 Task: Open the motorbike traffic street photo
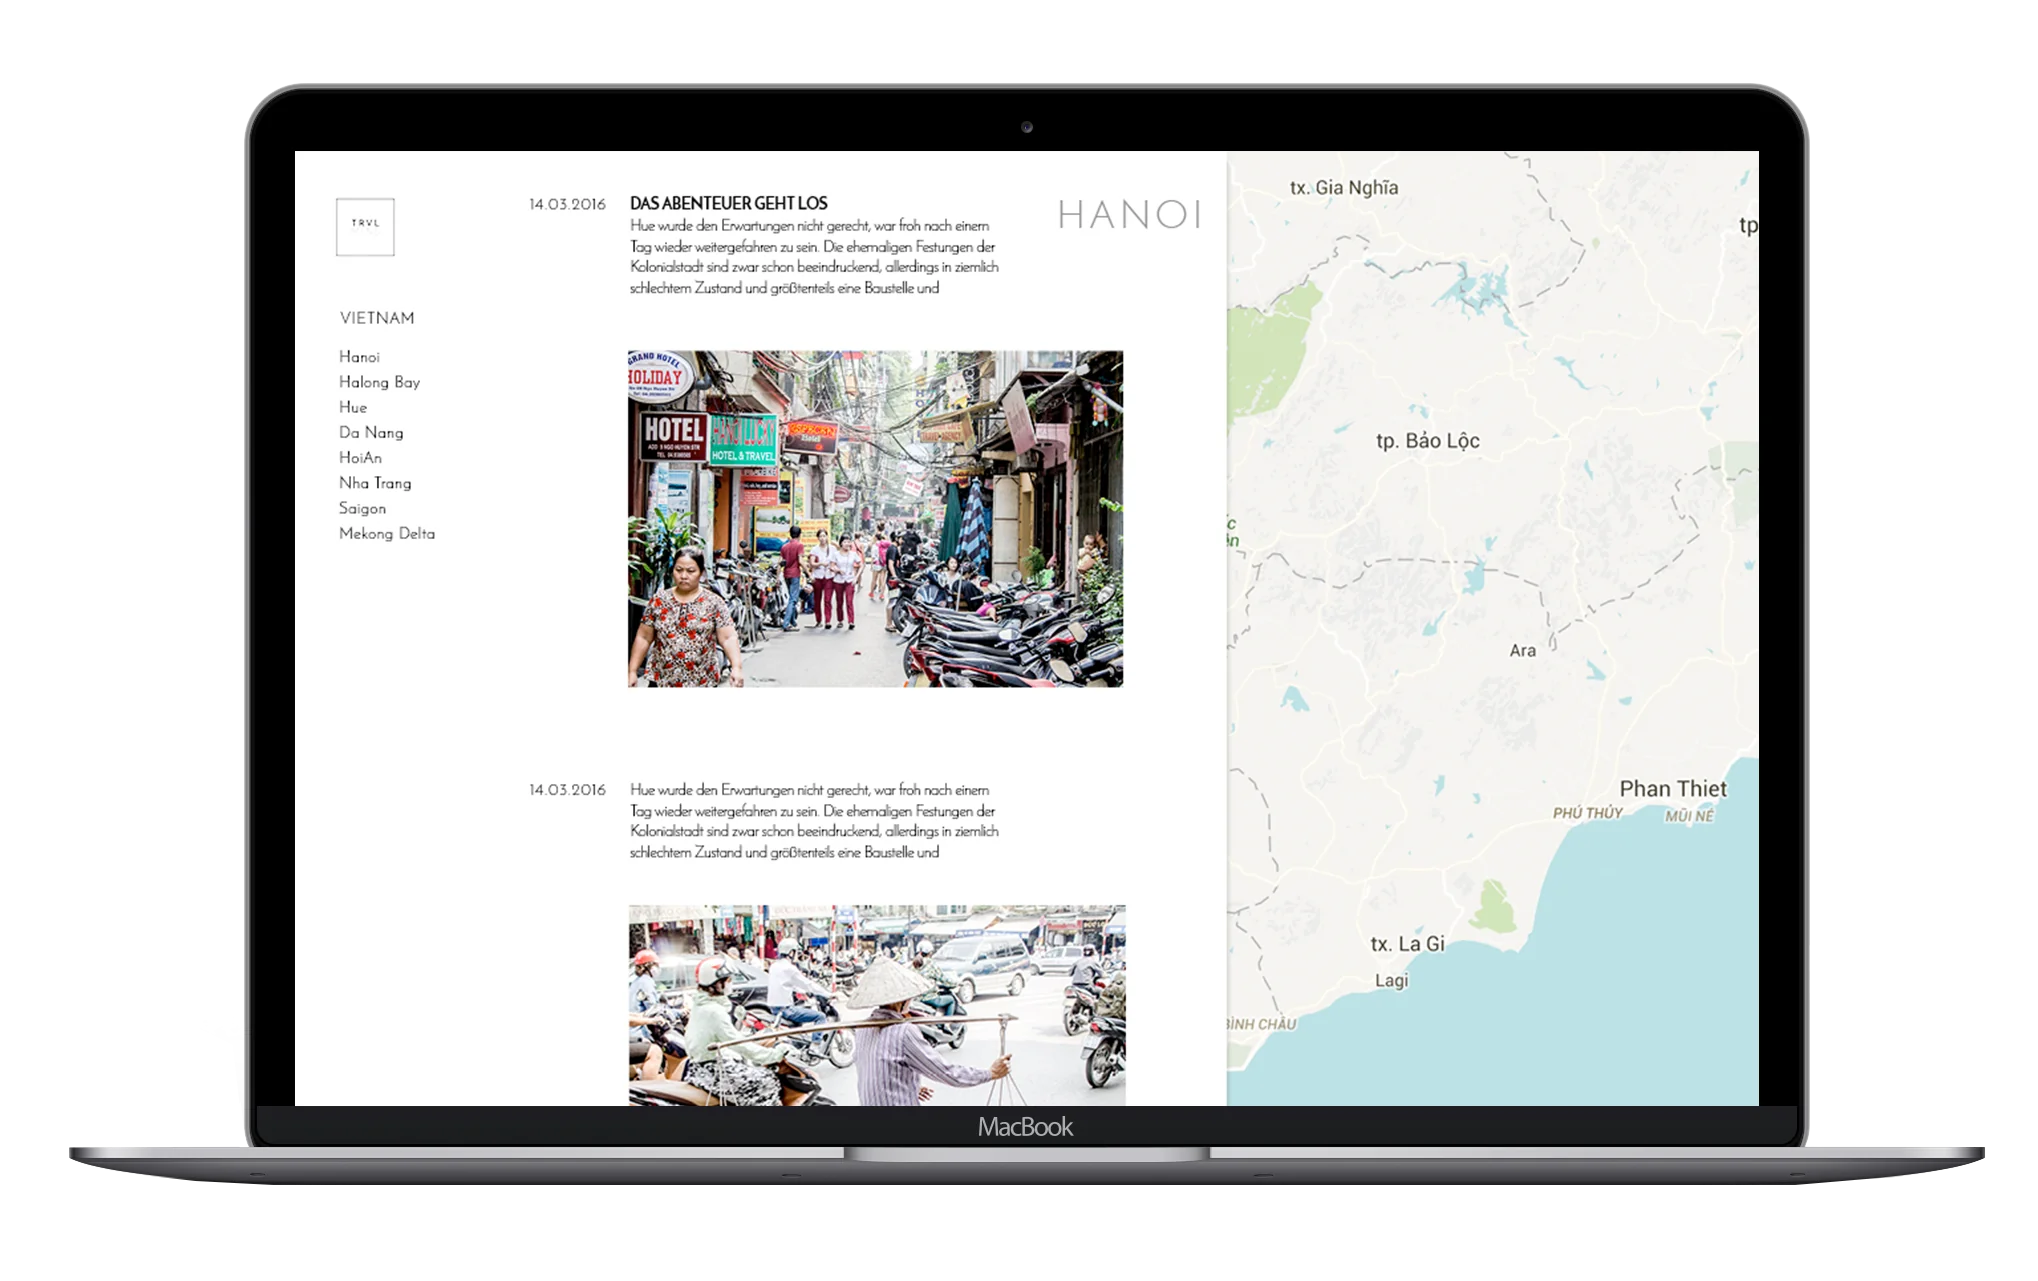tap(877, 1005)
